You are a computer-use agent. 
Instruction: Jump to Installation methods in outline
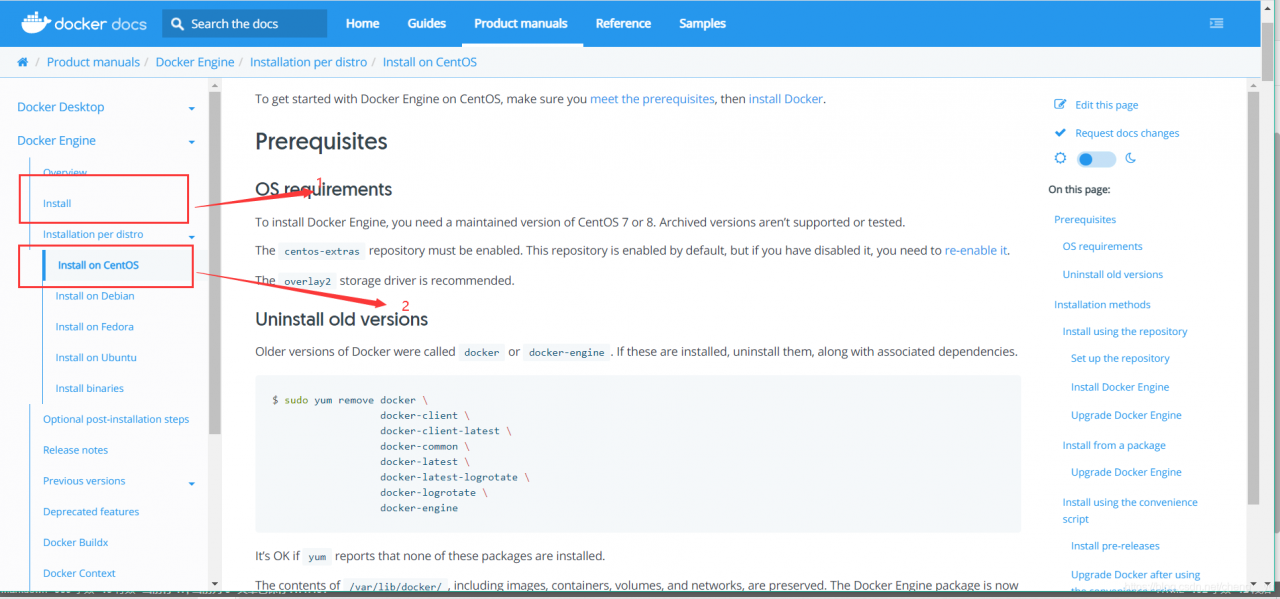(x=1102, y=305)
